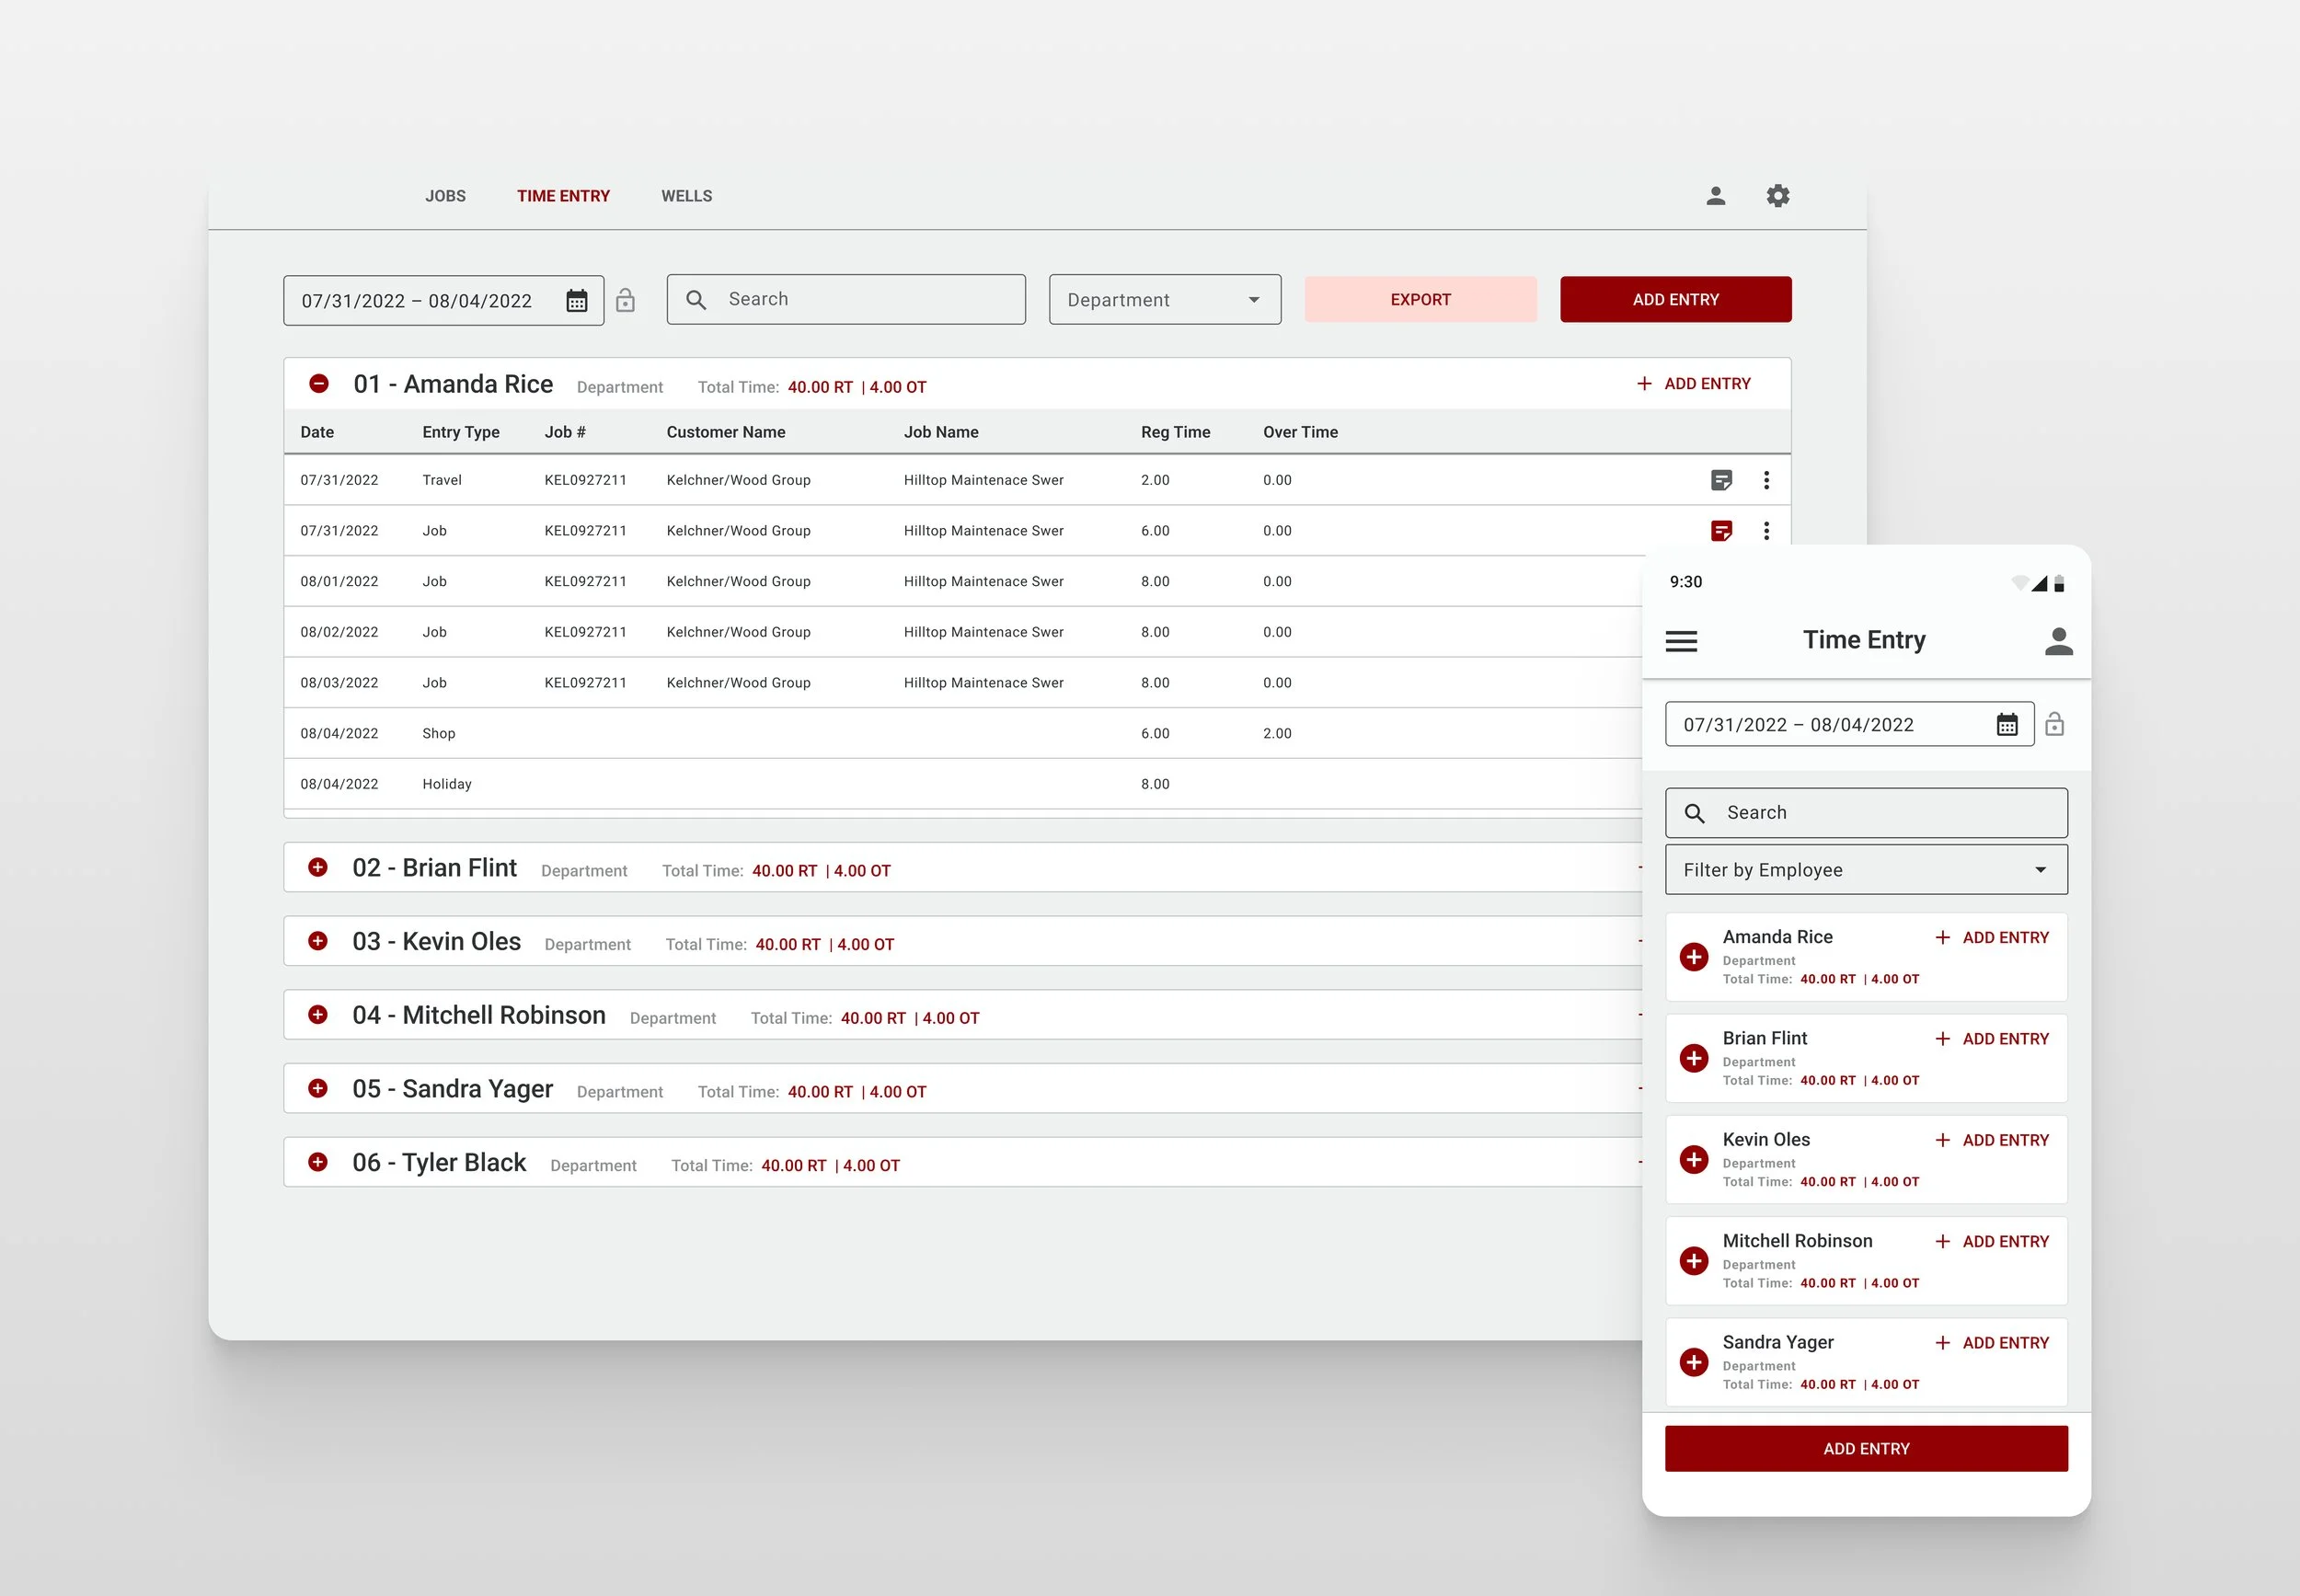Switch to the WELLS tab
Screen dimensions: 2300x1596
(686, 196)
